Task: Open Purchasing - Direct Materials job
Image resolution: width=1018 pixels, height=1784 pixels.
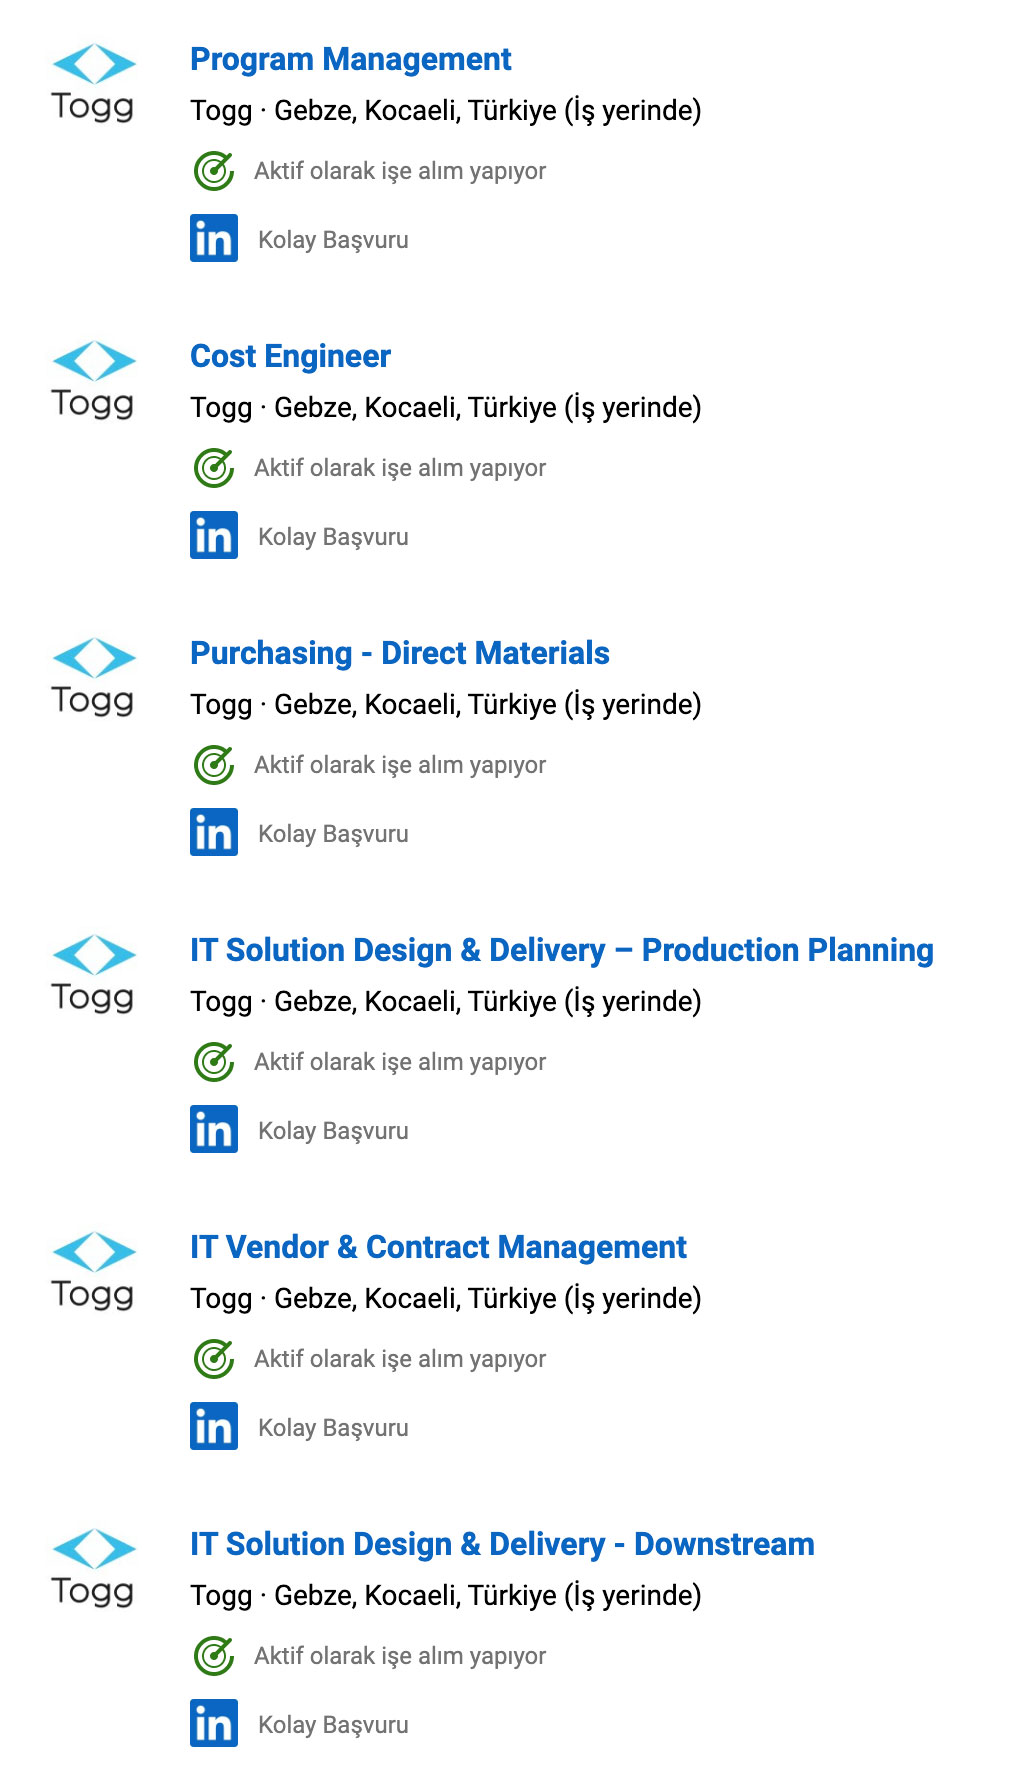Action: pyautogui.click(x=399, y=654)
